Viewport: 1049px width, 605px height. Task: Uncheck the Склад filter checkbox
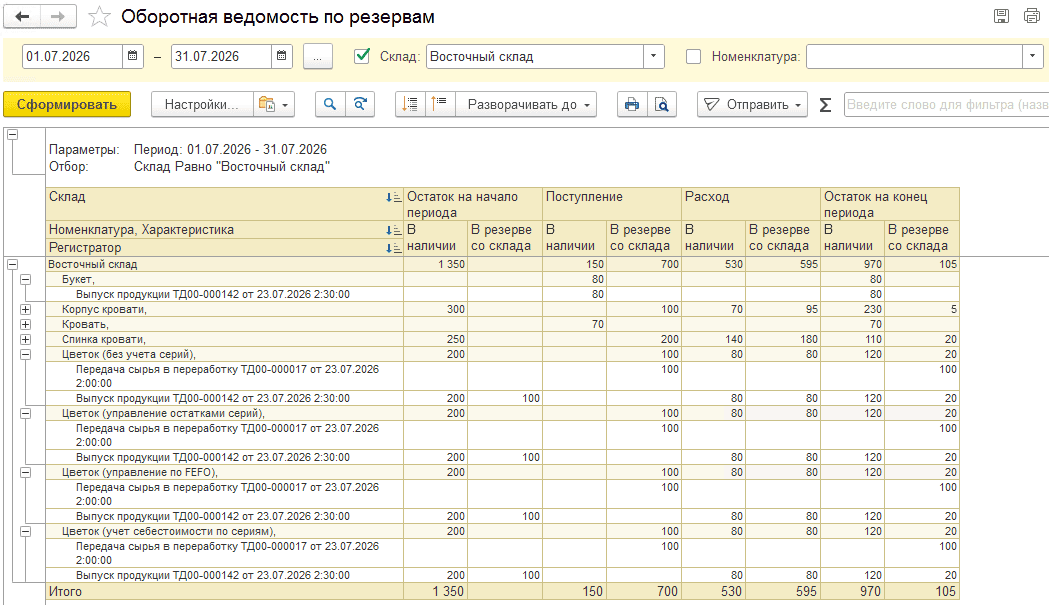tap(362, 56)
